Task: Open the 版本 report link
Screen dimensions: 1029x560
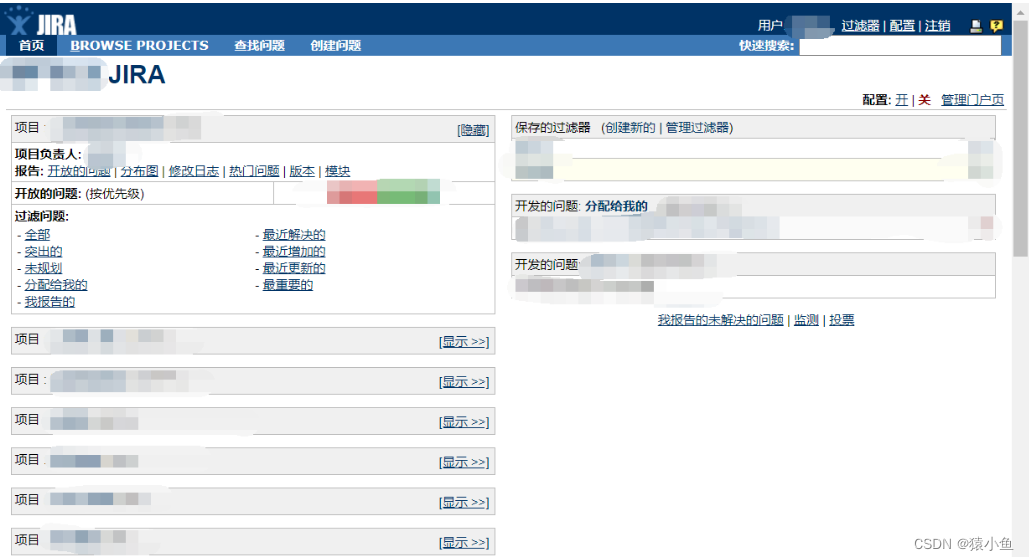Action: 302,171
